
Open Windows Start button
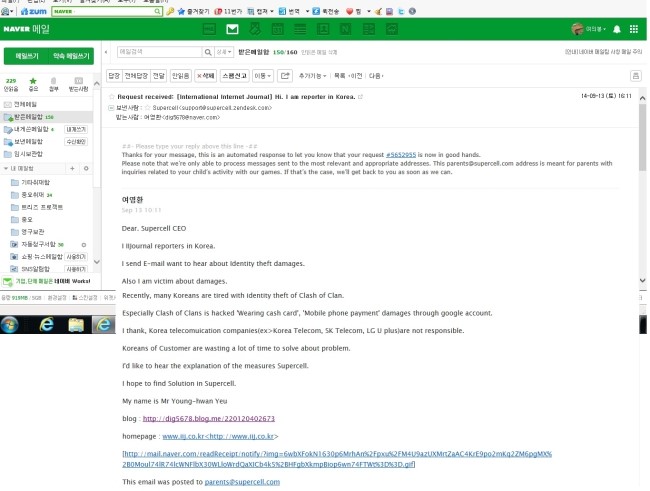9,324
